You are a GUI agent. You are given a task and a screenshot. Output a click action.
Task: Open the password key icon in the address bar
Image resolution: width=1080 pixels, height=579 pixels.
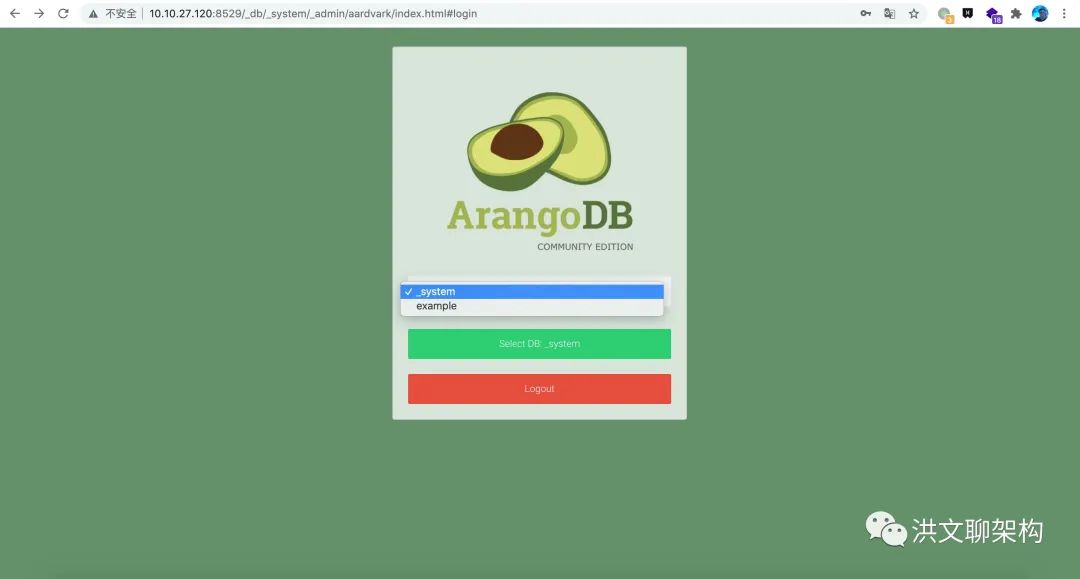click(865, 14)
